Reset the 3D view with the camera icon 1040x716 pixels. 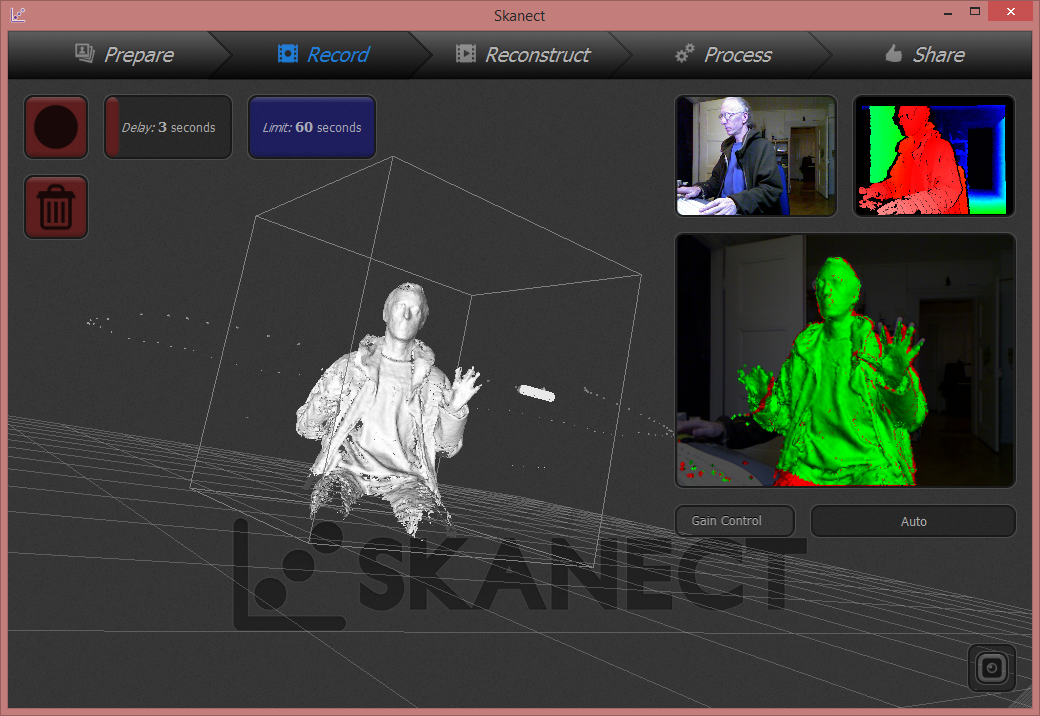992,668
